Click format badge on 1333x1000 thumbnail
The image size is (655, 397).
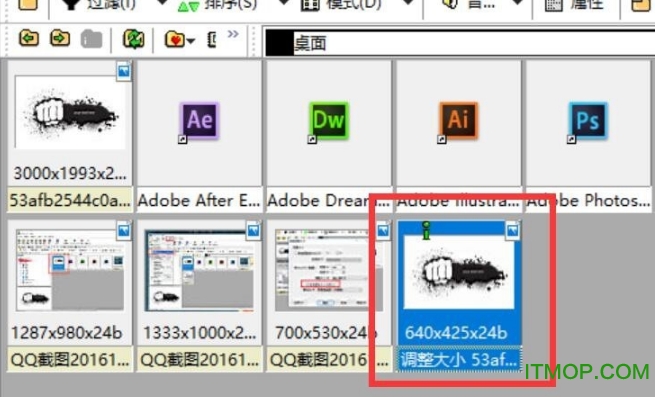(x=253, y=231)
